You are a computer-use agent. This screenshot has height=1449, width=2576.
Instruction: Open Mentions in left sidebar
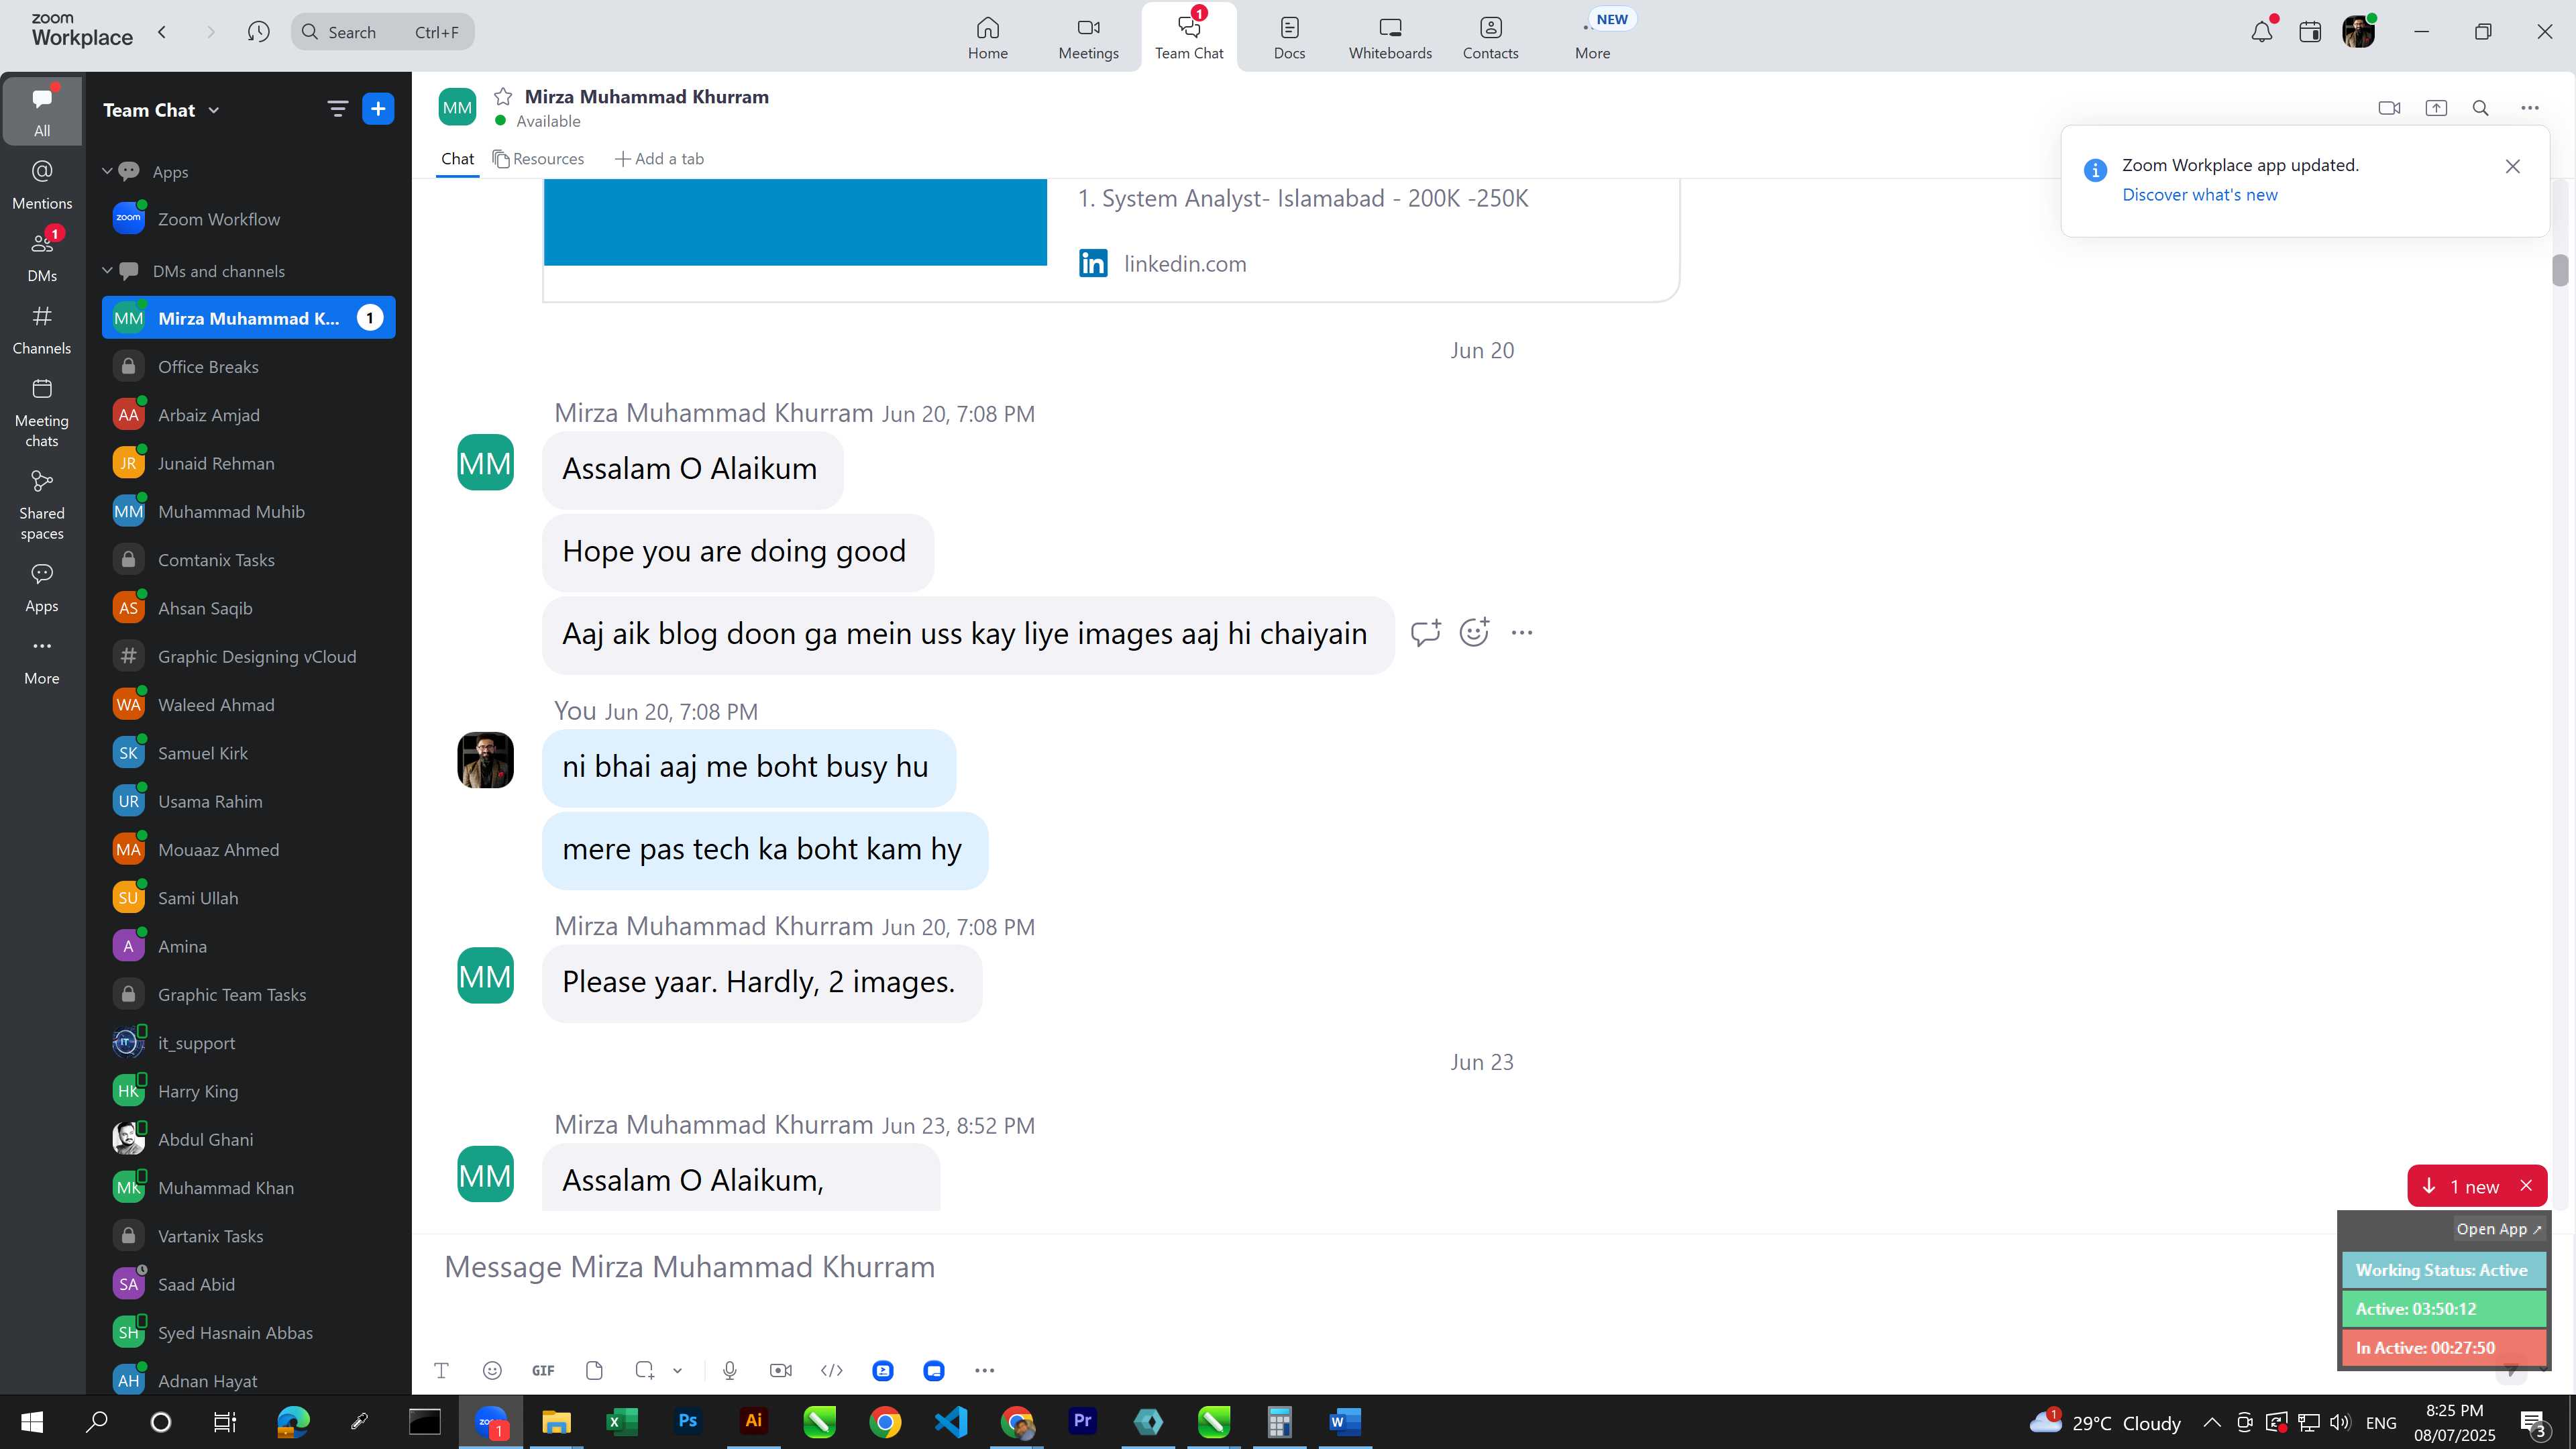click(x=42, y=185)
